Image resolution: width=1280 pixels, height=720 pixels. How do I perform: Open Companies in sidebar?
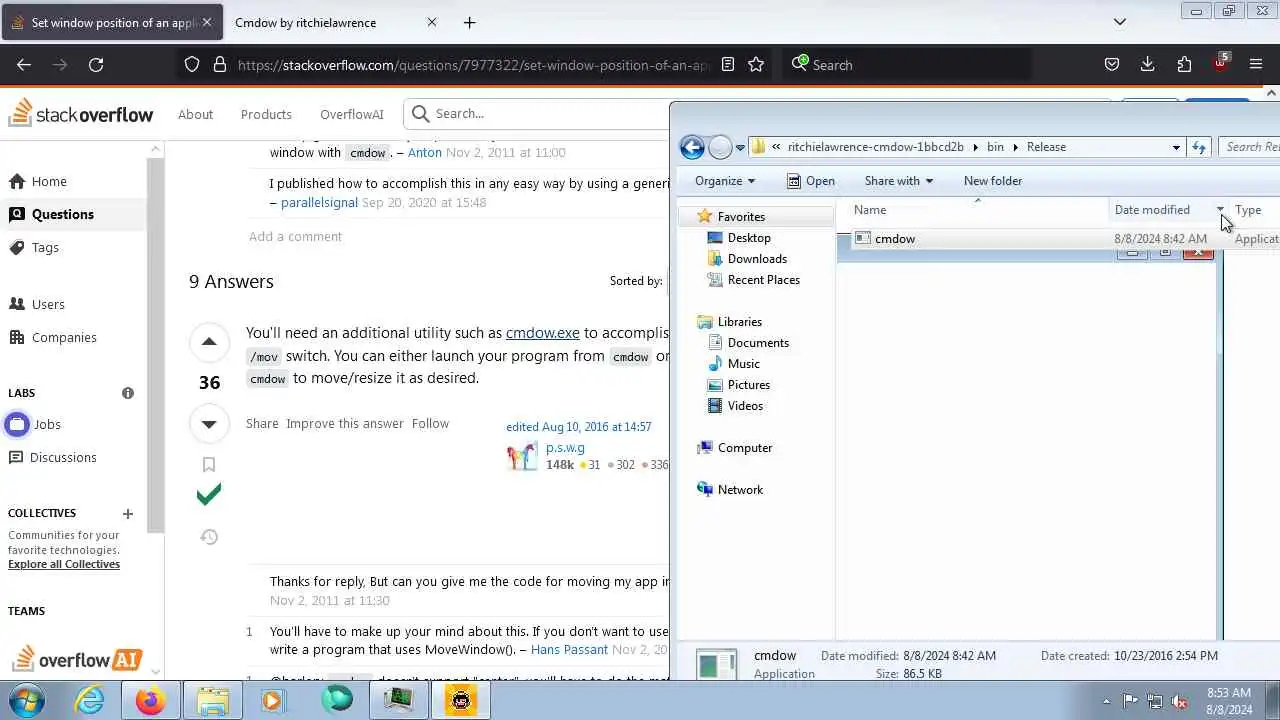(64, 337)
